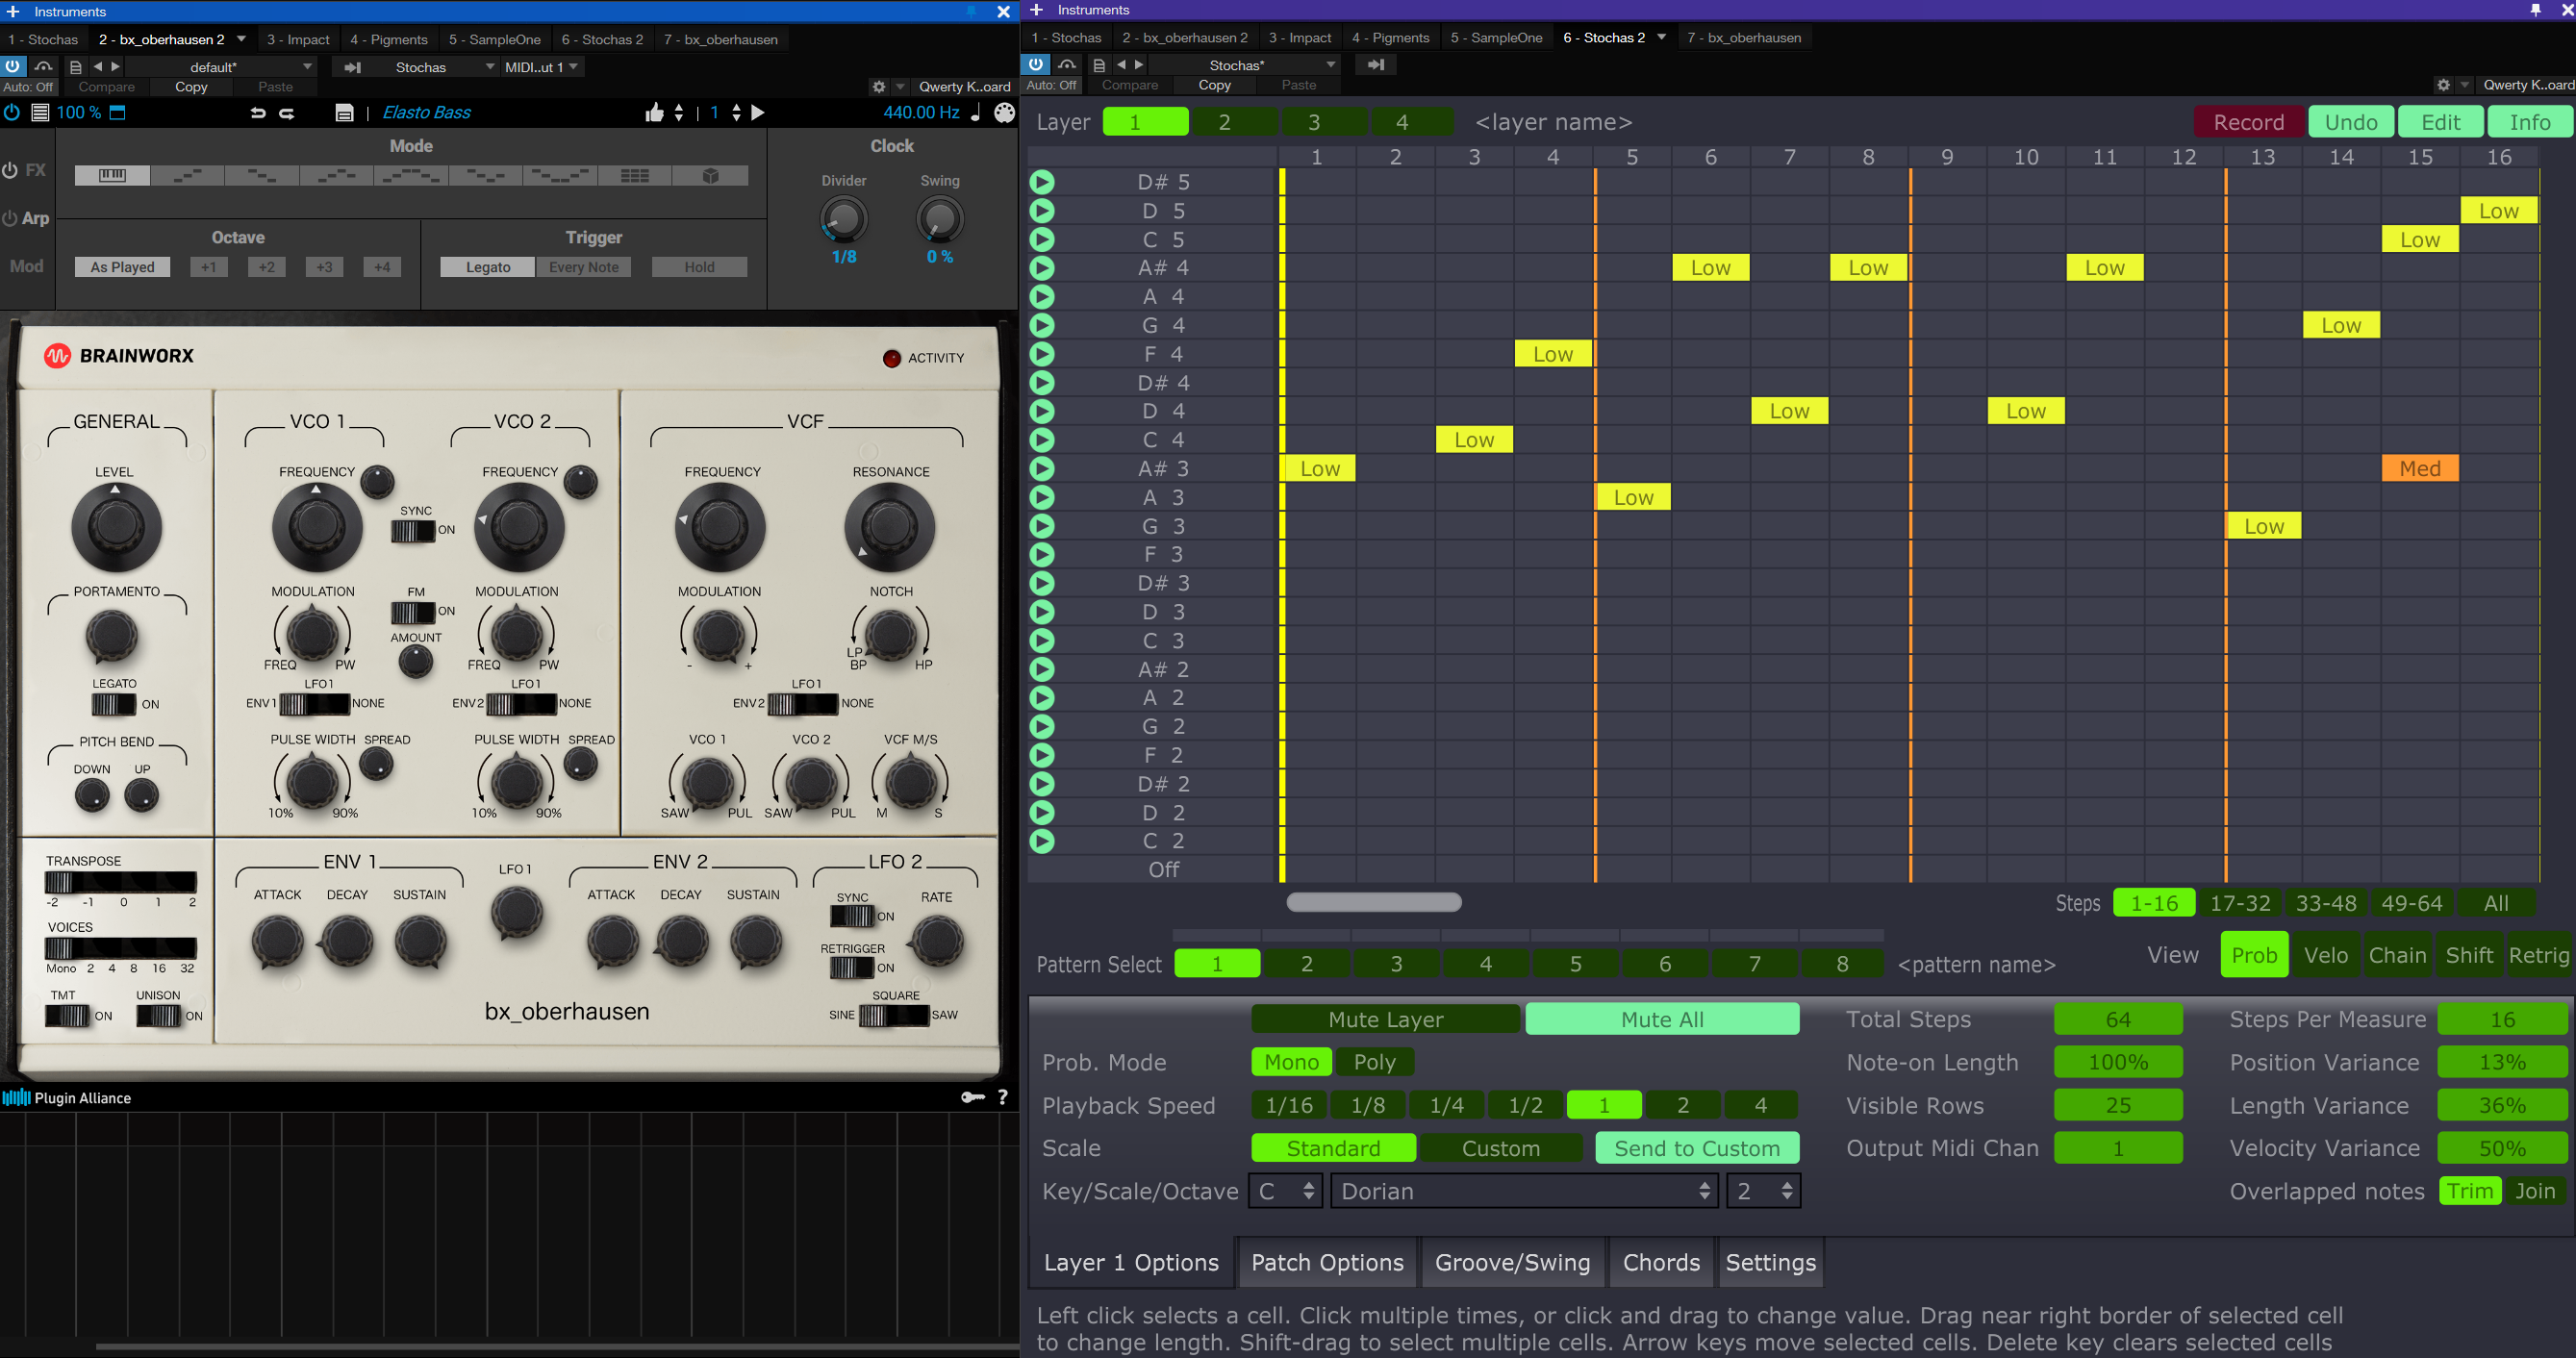Open the Patch Options tab
Viewport: 2576px width, 1358px height.
pos(1327,1263)
